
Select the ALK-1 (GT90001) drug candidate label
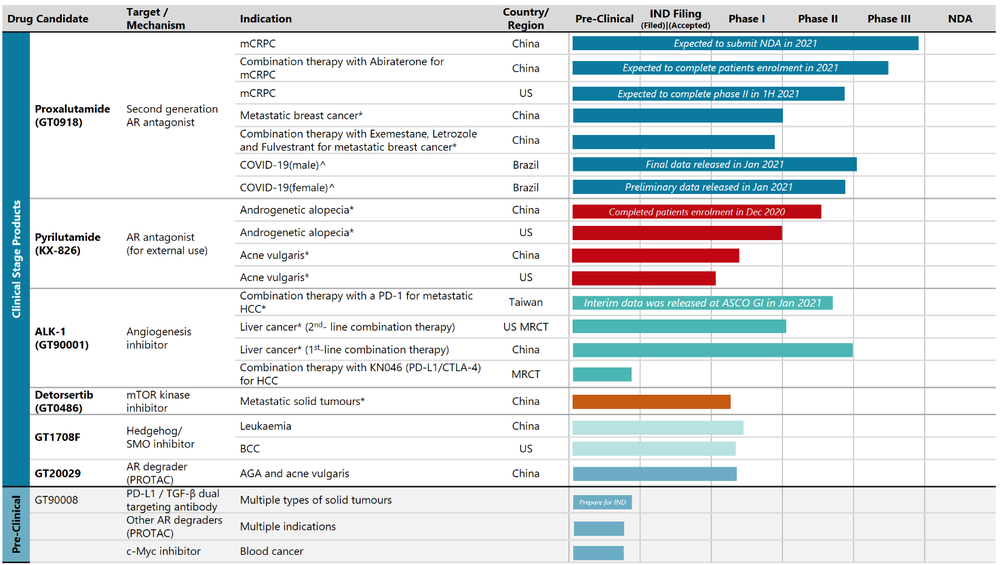click(x=63, y=338)
